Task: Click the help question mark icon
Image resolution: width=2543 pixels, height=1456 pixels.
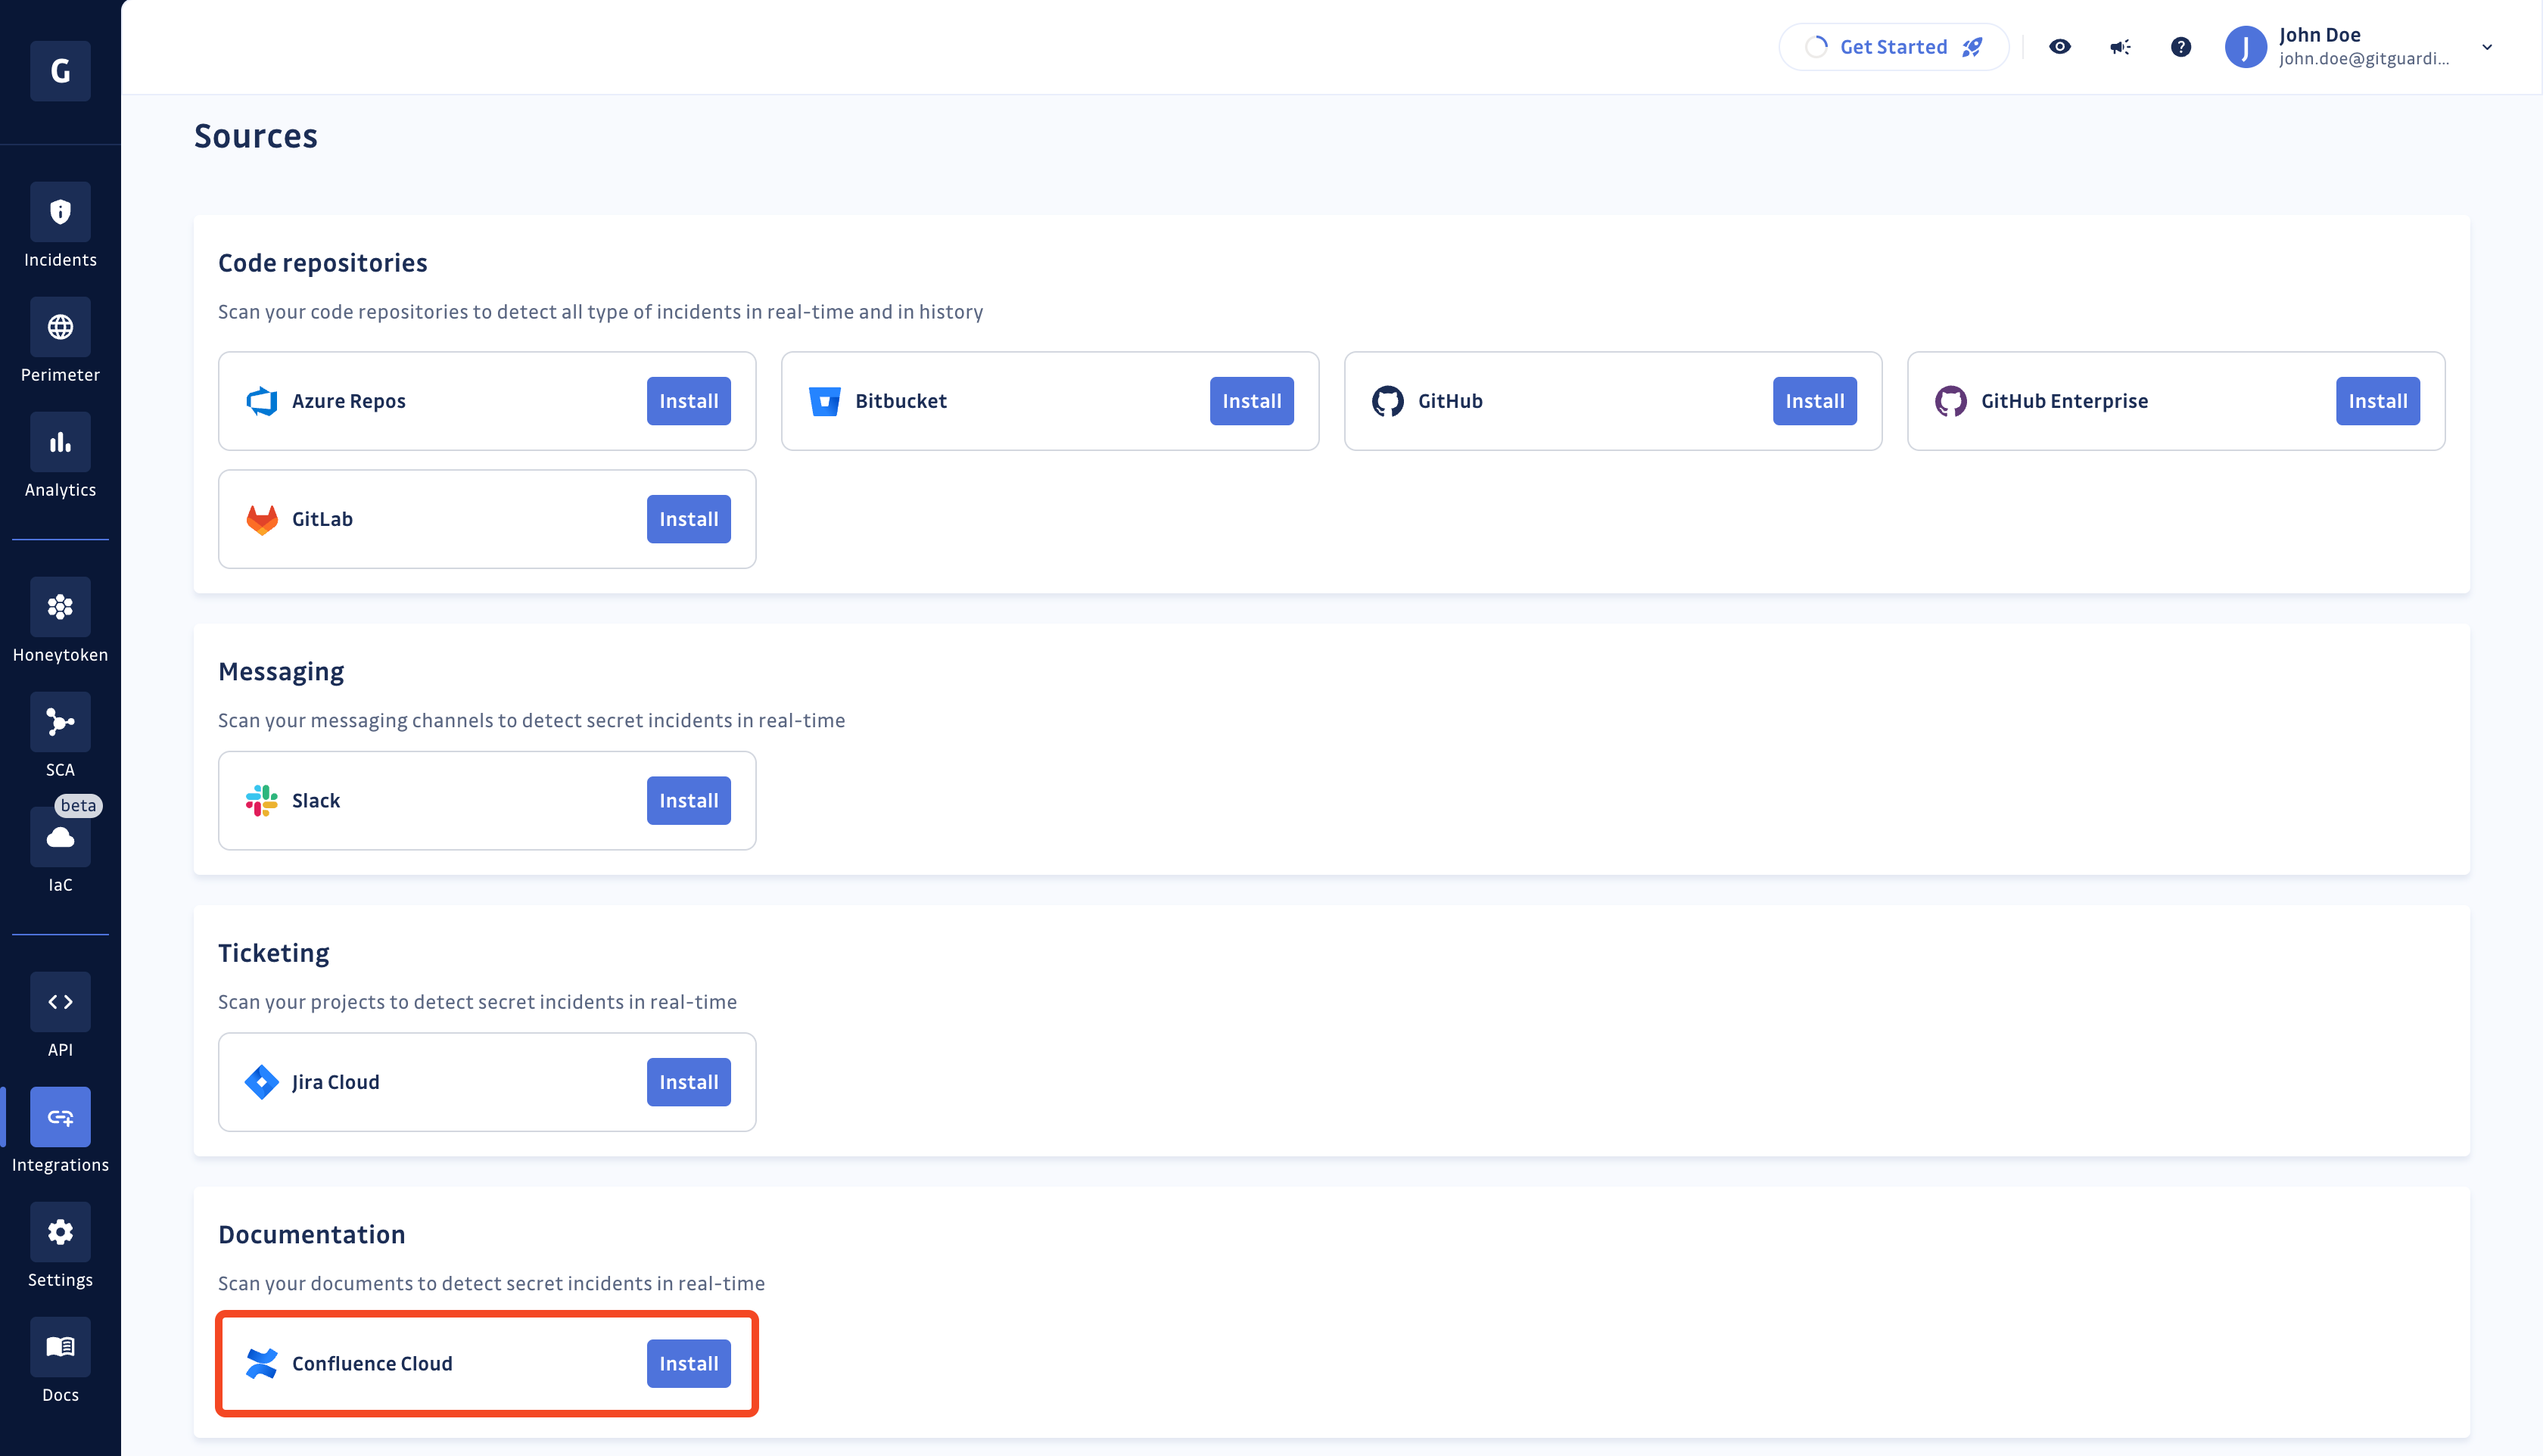Action: point(2180,45)
